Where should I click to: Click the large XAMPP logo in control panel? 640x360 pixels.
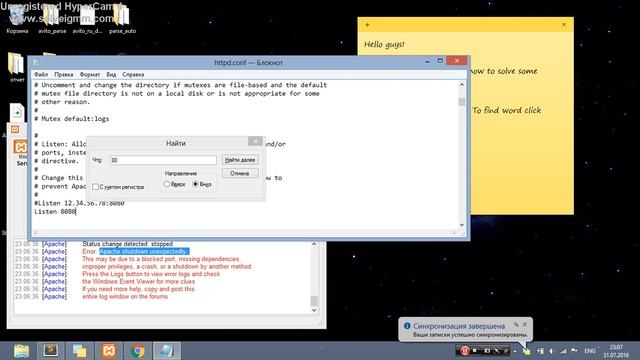click(x=20, y=147)
